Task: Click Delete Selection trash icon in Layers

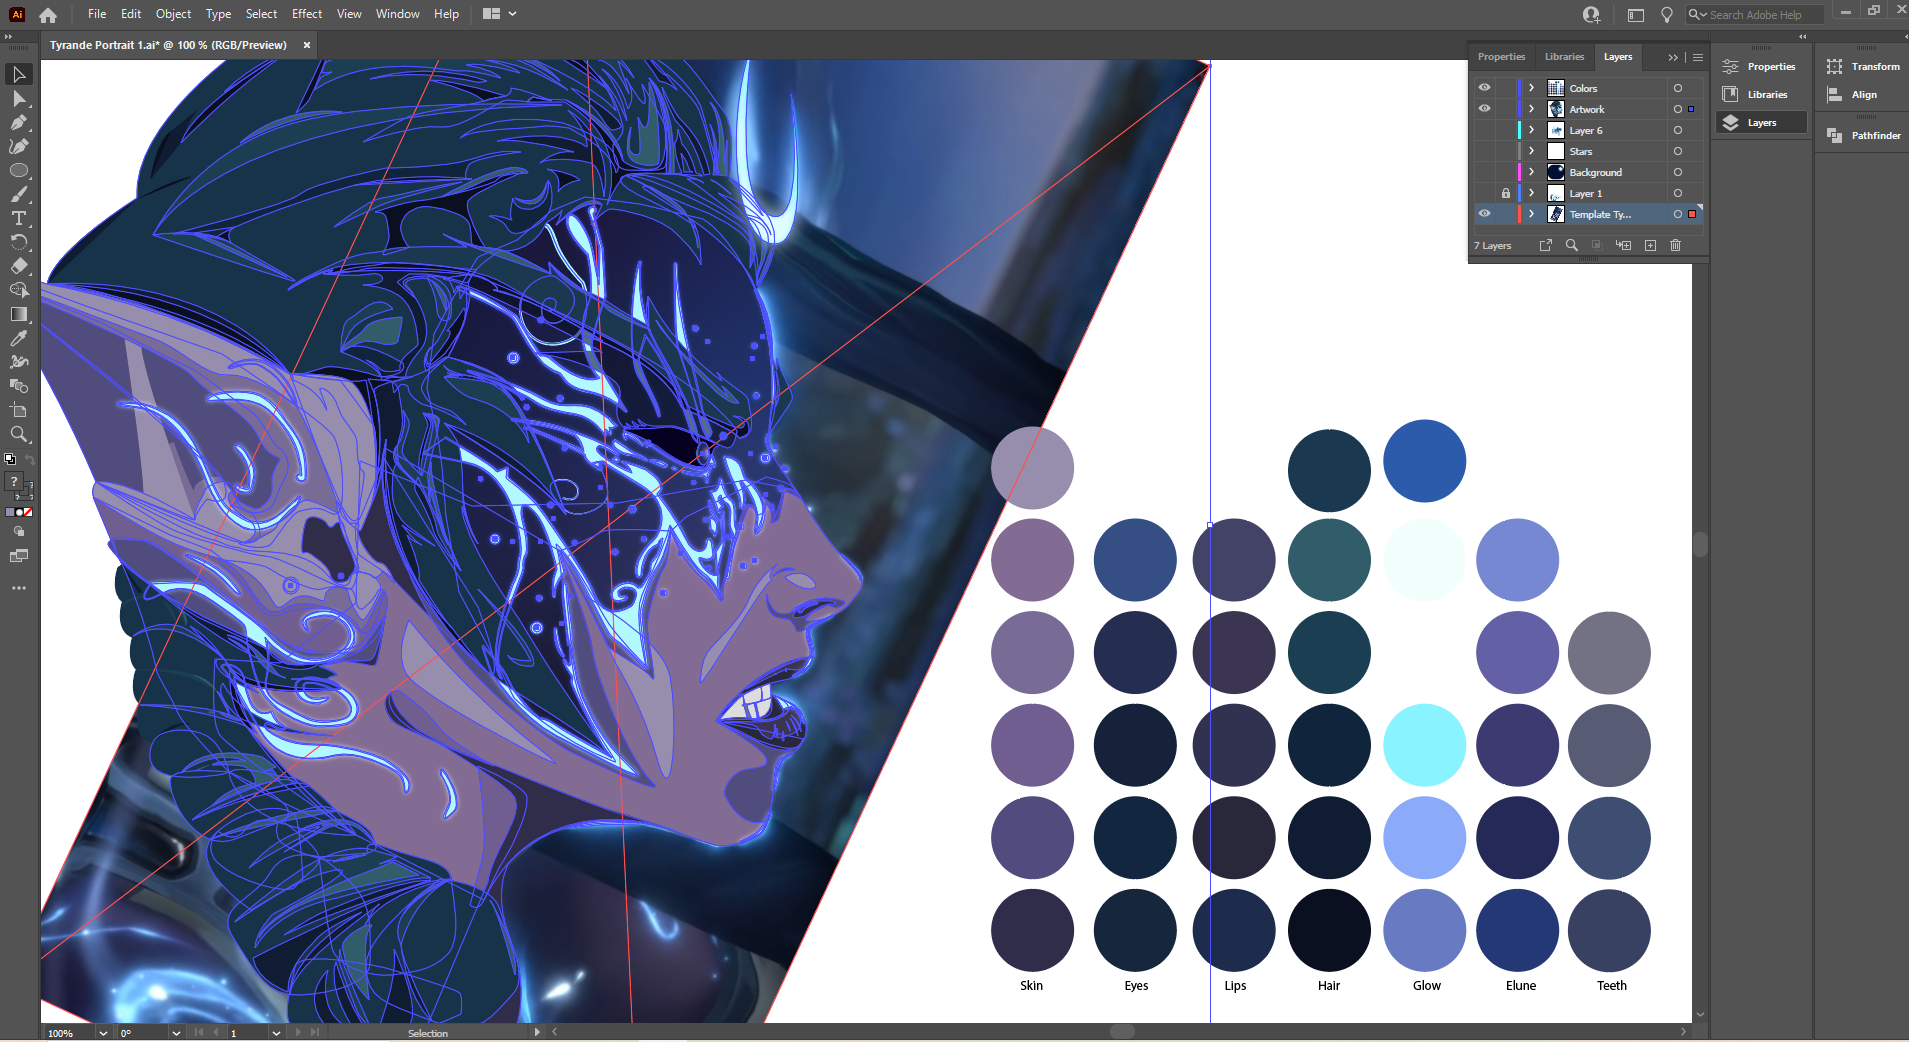Action: 1676,245
